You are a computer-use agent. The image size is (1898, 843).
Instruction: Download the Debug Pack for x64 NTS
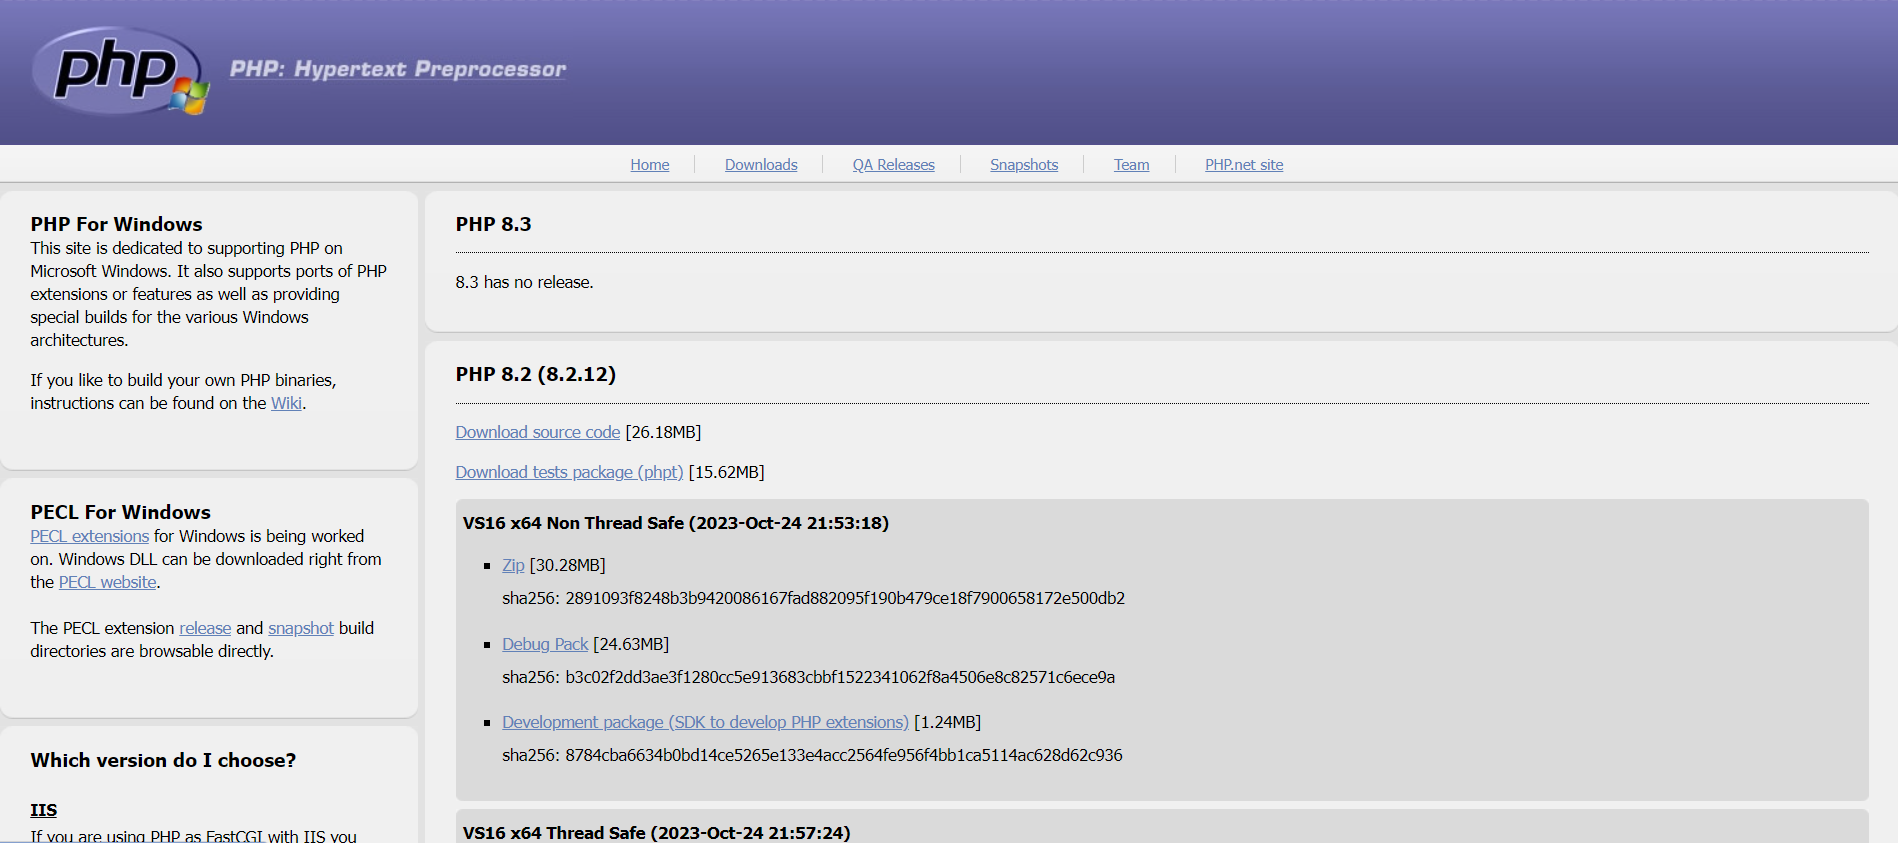[x=545, y=644]
